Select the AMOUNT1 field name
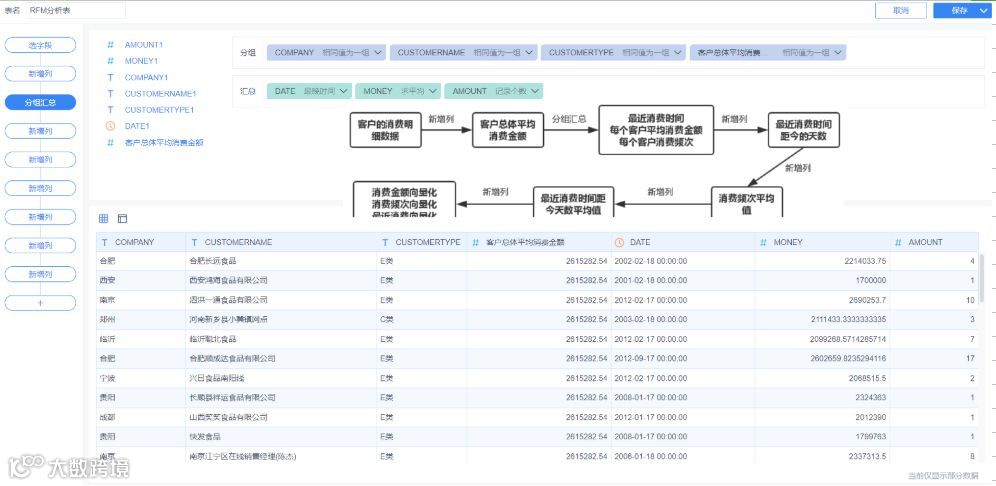Image resolution: width=996 pixels, height=486 pixels. (x=144, y=45)
